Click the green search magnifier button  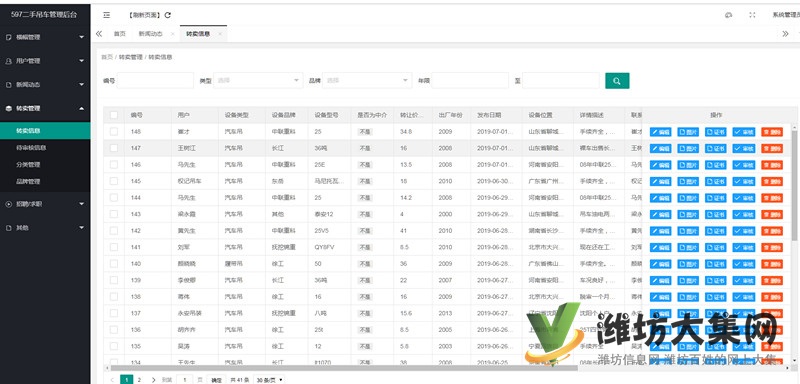[617, 81]
